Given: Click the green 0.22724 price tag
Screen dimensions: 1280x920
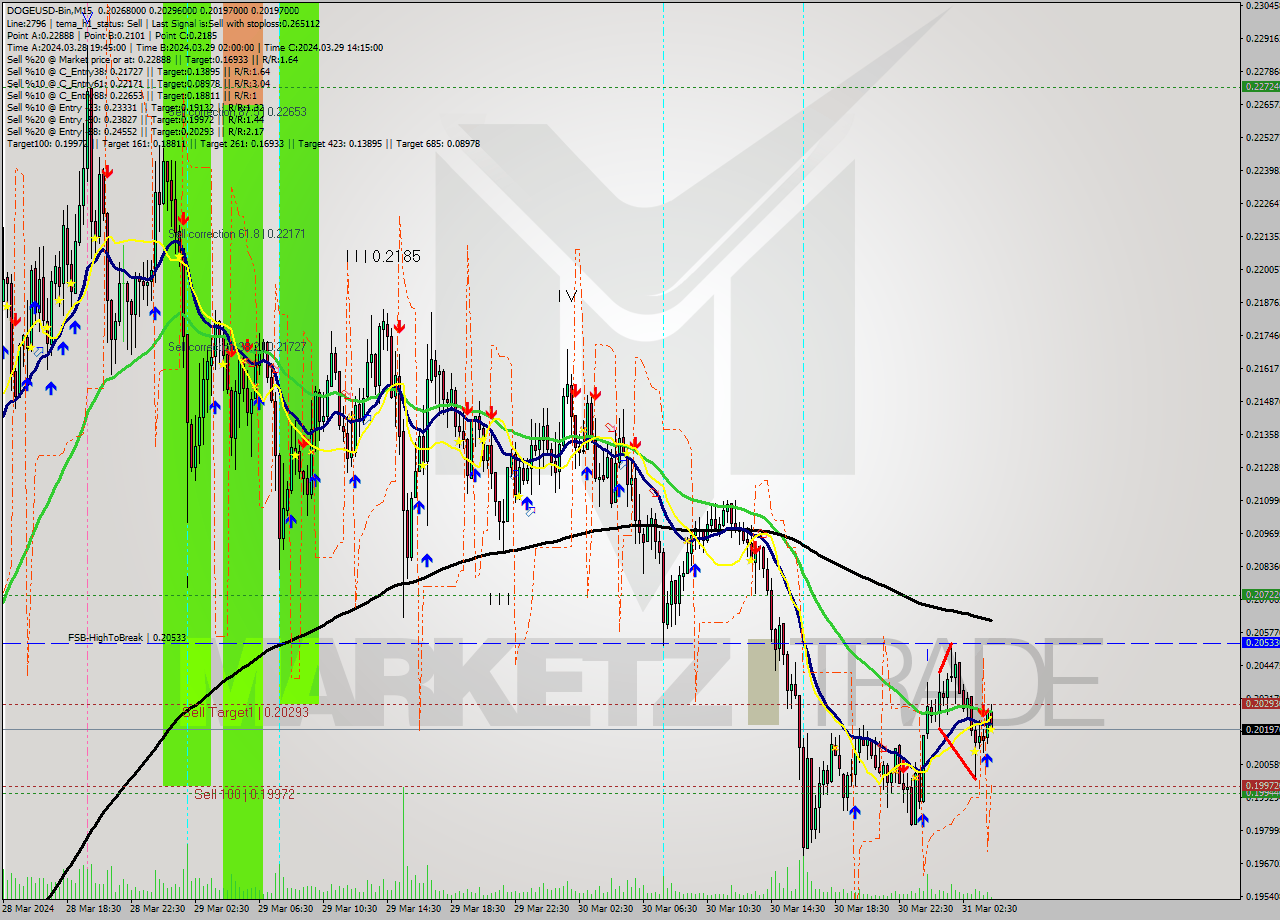Looking at the screenshot, I should 1260,87.
